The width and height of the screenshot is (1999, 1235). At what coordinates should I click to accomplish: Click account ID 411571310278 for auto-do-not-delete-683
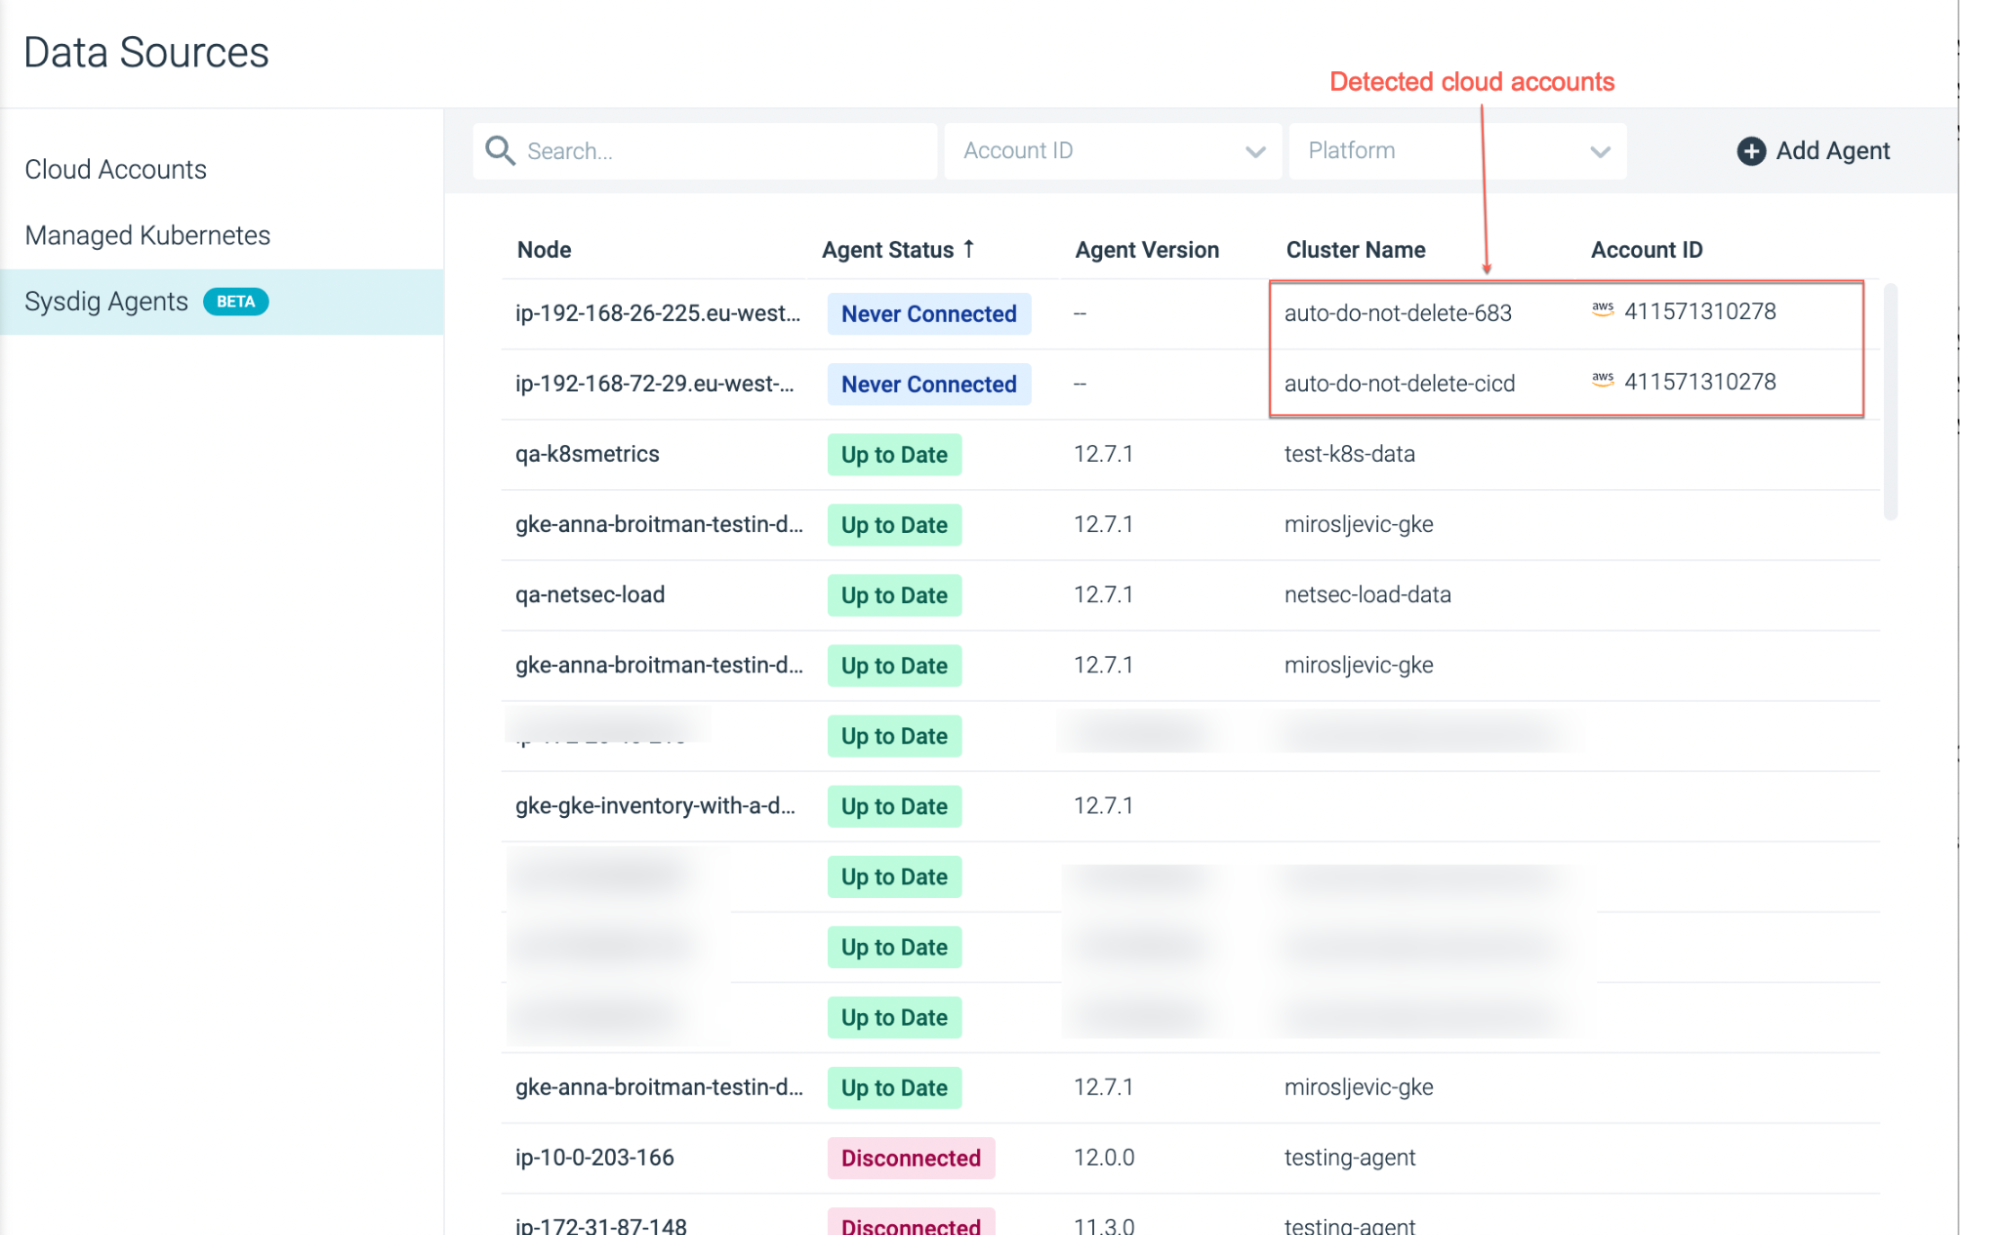[x=1700, y=311]
